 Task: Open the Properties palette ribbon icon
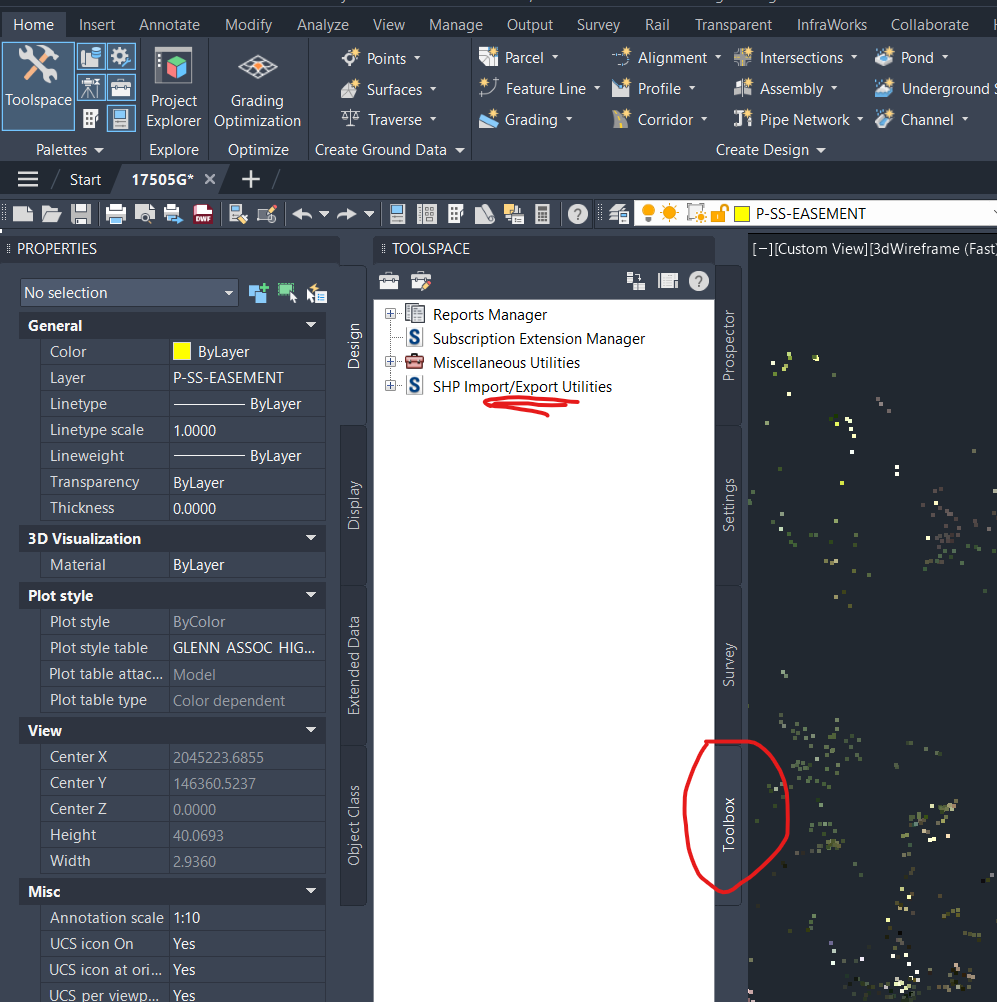pos(120,118)
